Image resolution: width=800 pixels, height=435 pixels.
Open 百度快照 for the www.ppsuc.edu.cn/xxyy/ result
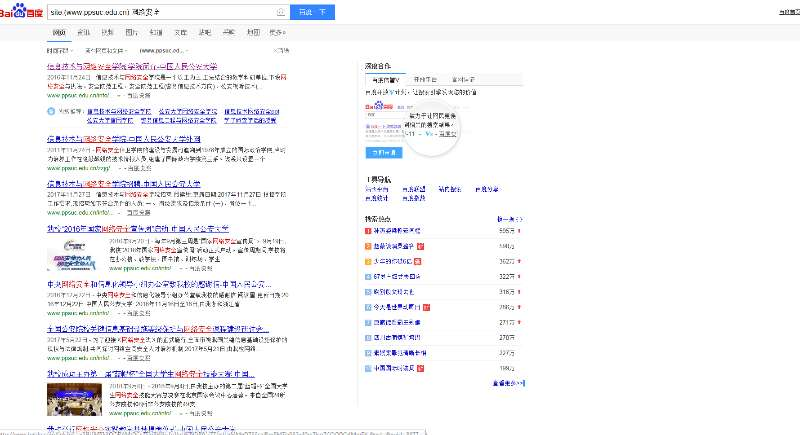coord(139,168)
